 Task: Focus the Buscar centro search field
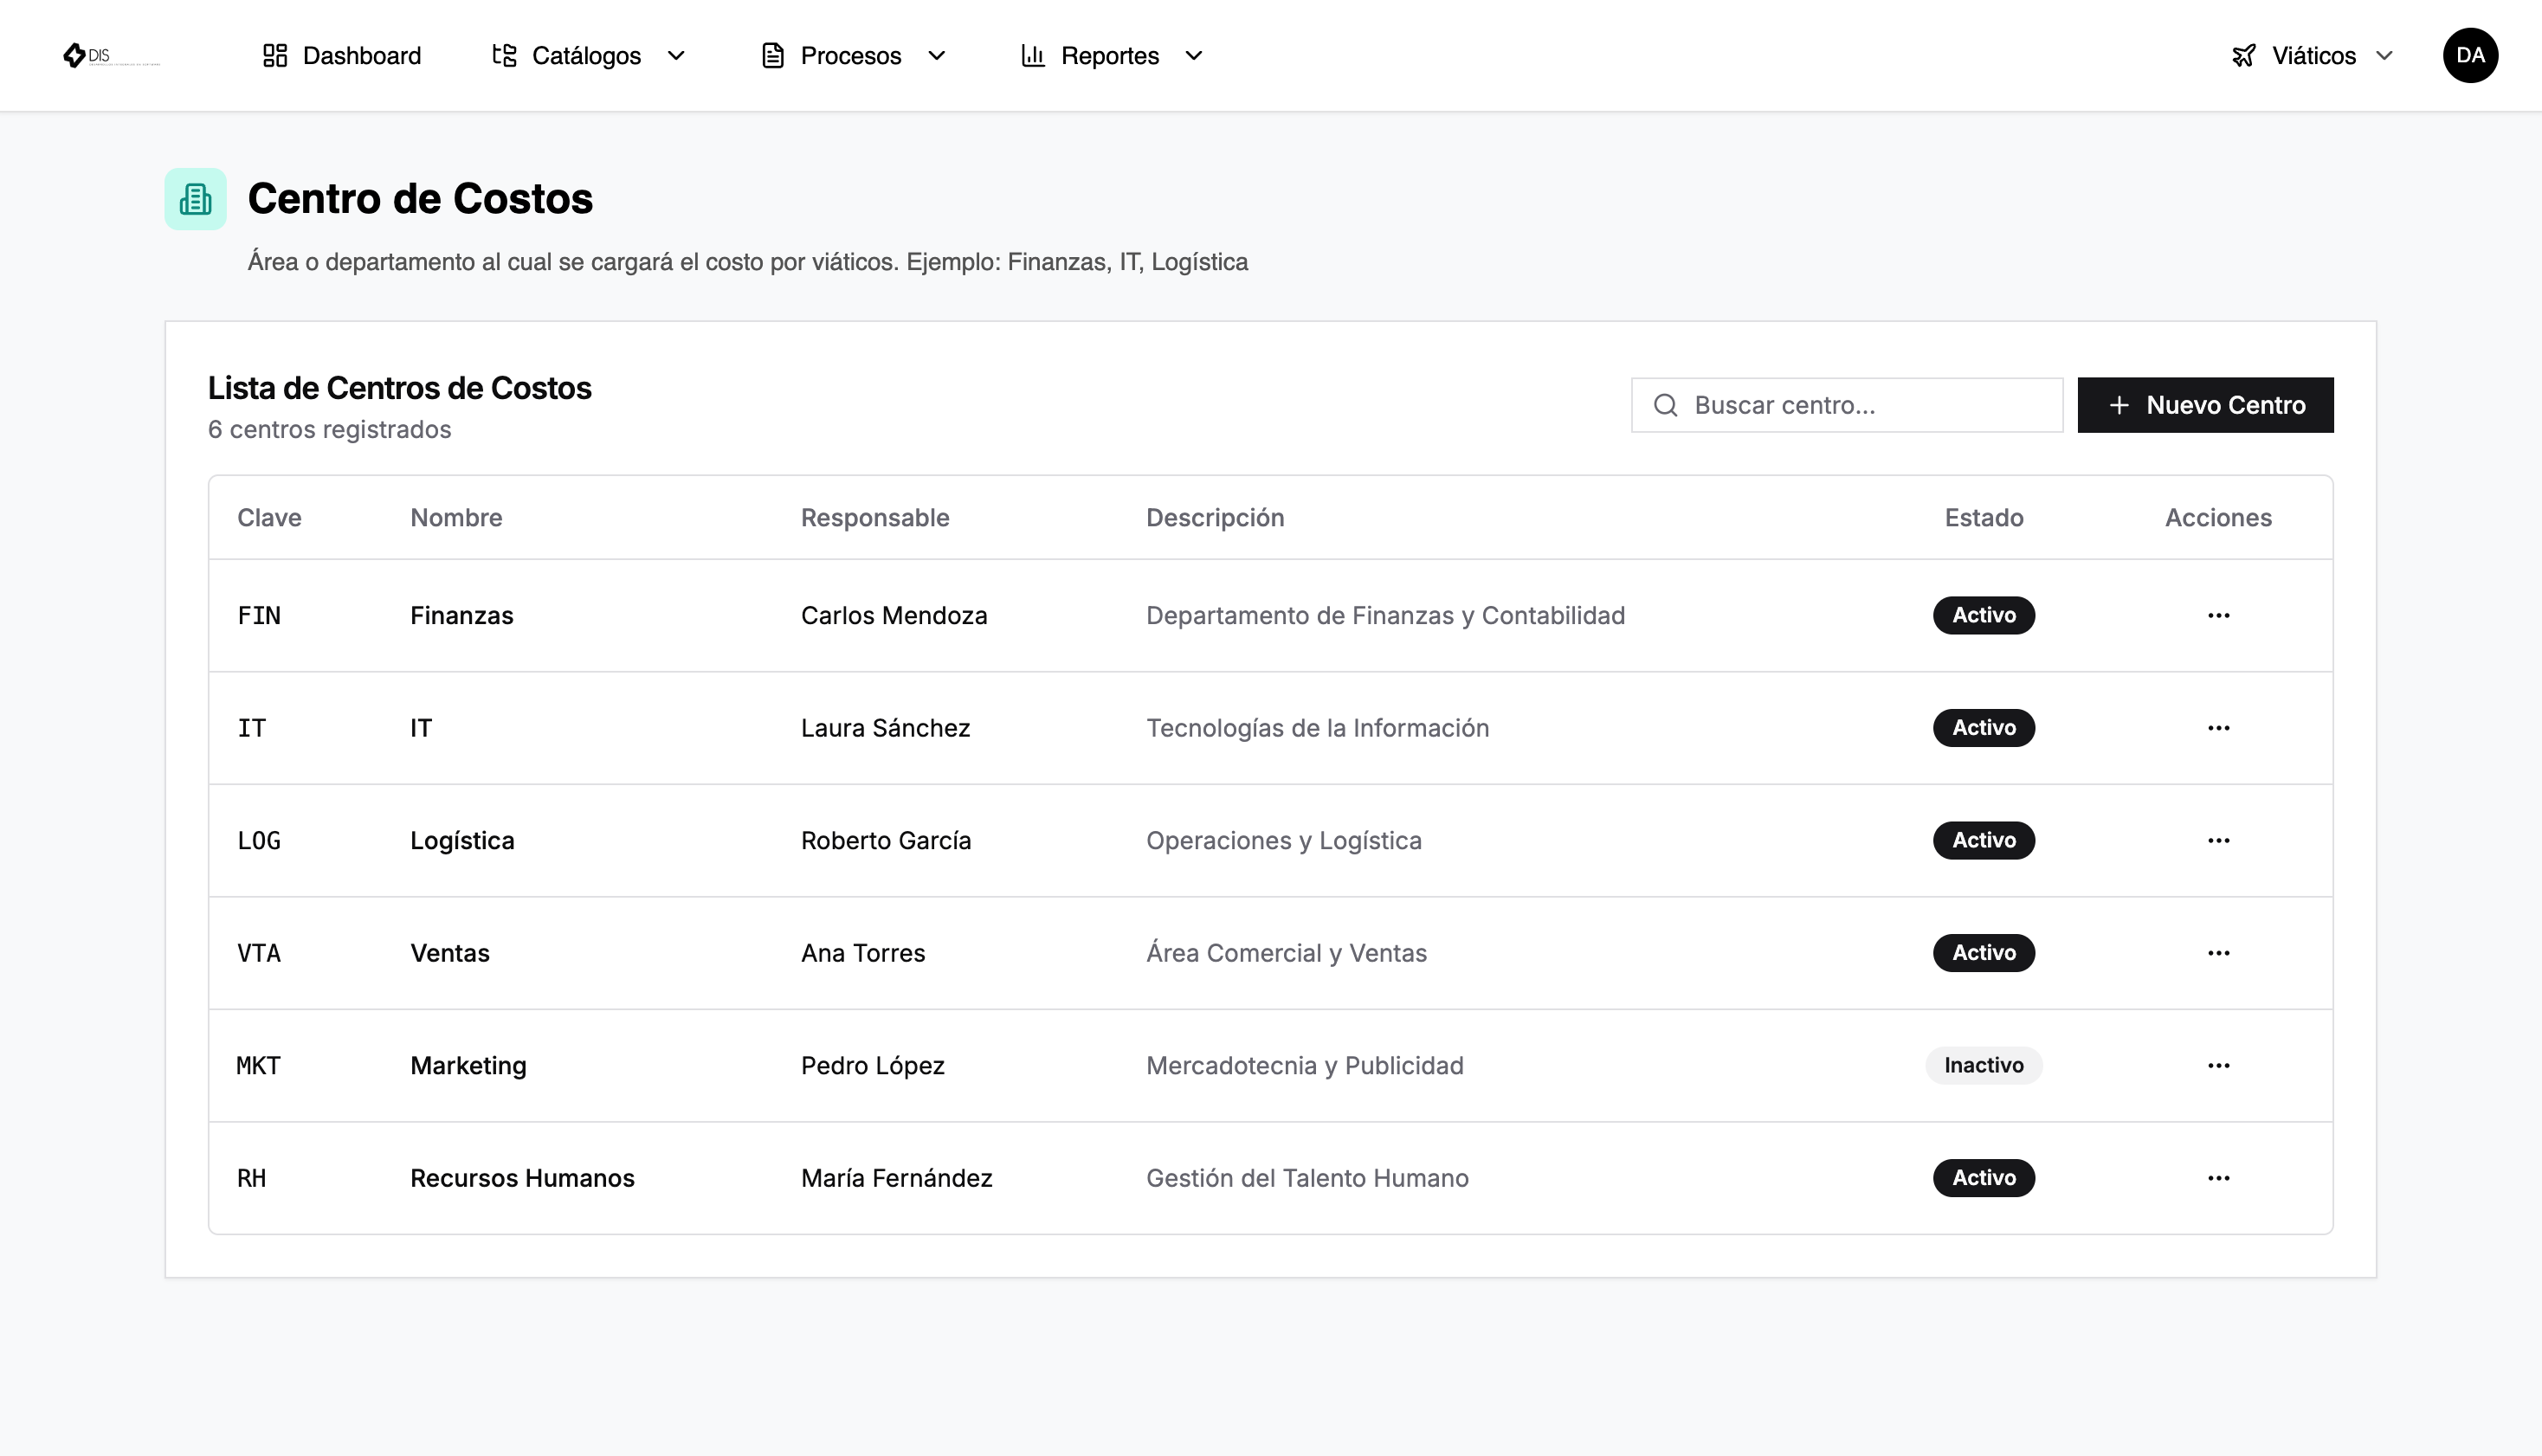[x=1846, y=405]
